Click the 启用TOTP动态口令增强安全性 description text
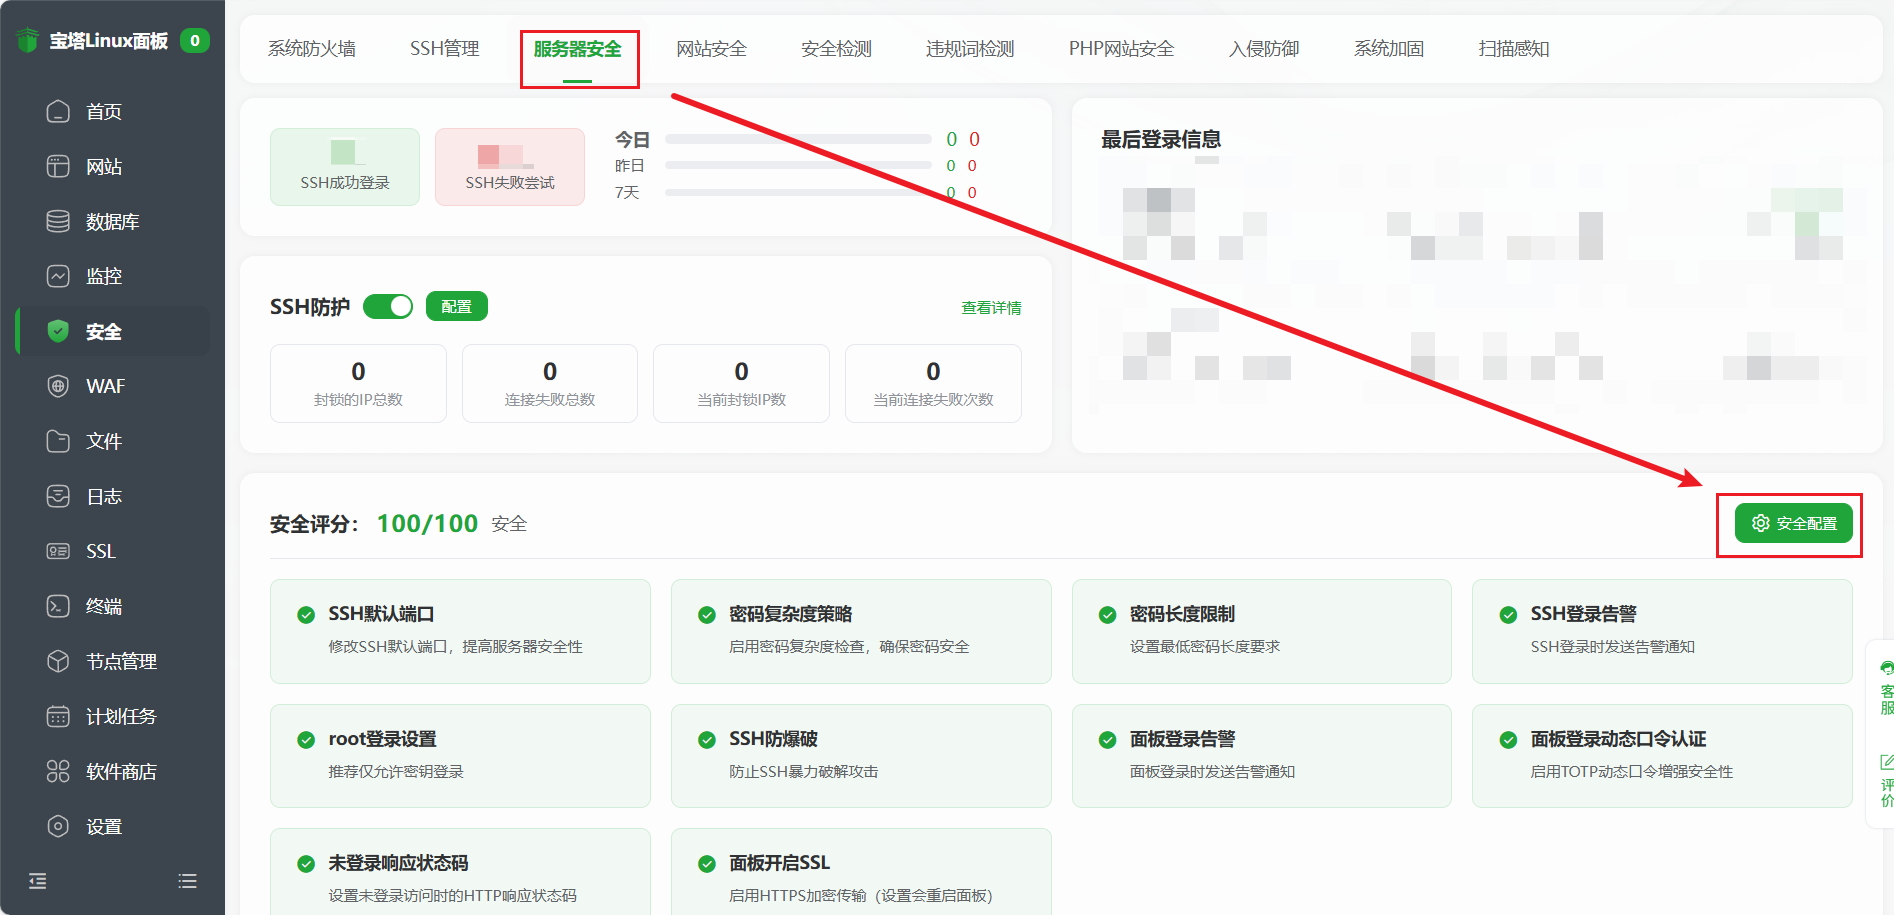1894x915 pixels. pos(1632,772)
